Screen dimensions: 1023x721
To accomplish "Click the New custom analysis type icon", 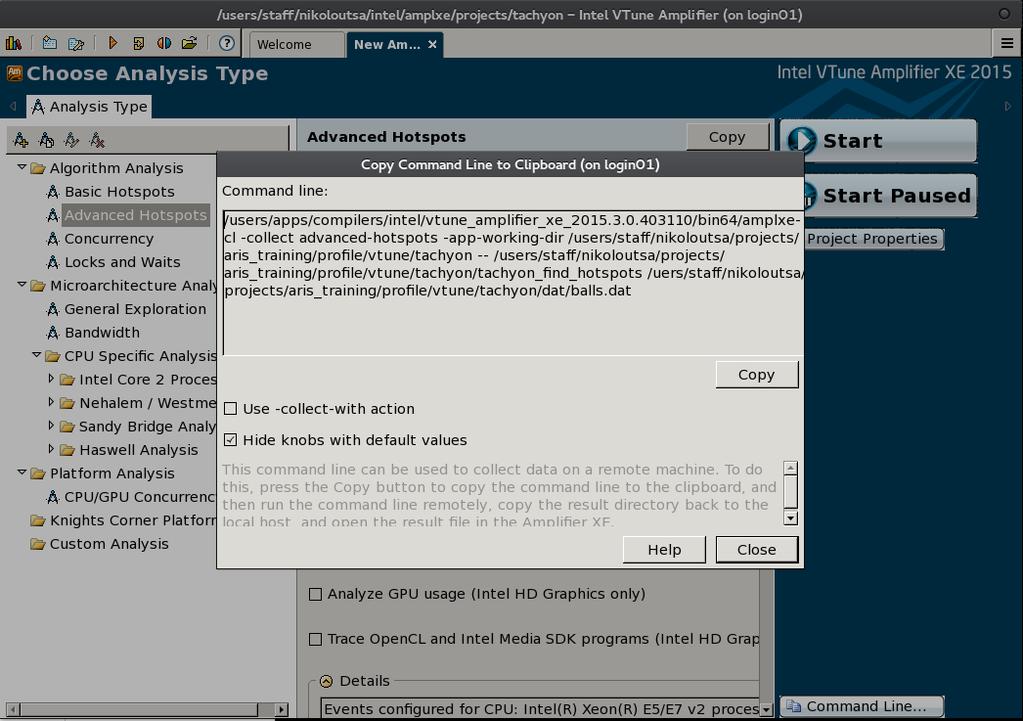I will [x=21, y=140].
